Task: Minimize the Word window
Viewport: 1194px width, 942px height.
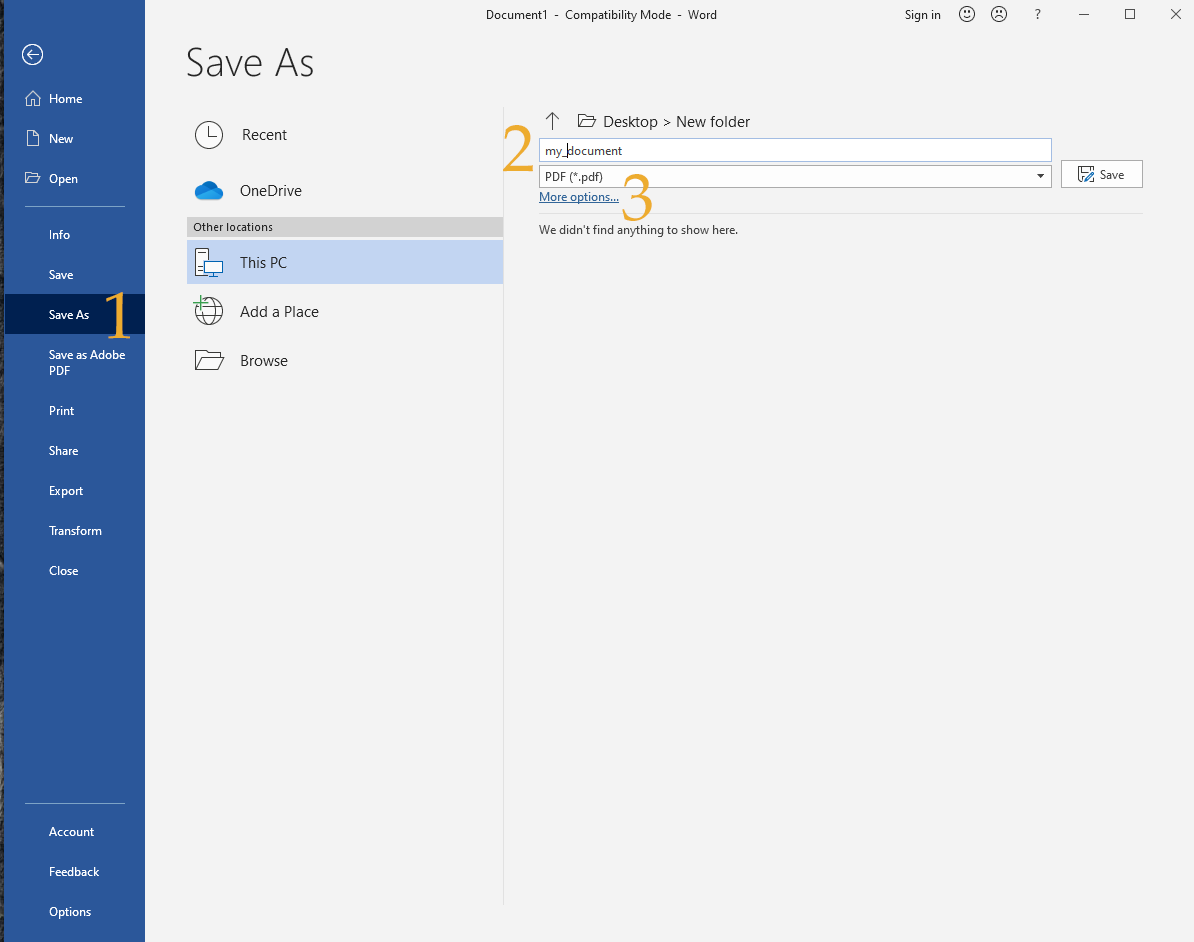Action: tap(1084, 14)
